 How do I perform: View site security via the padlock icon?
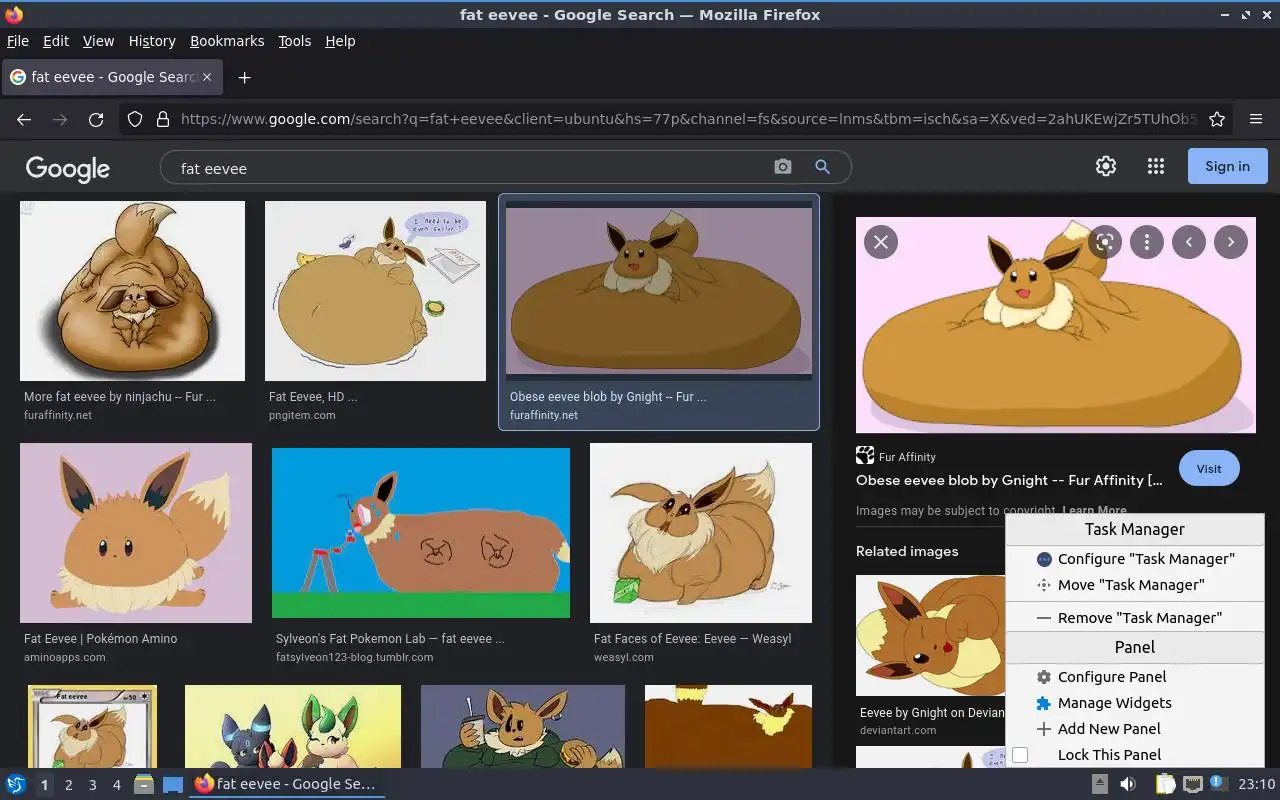coord(163,119)
